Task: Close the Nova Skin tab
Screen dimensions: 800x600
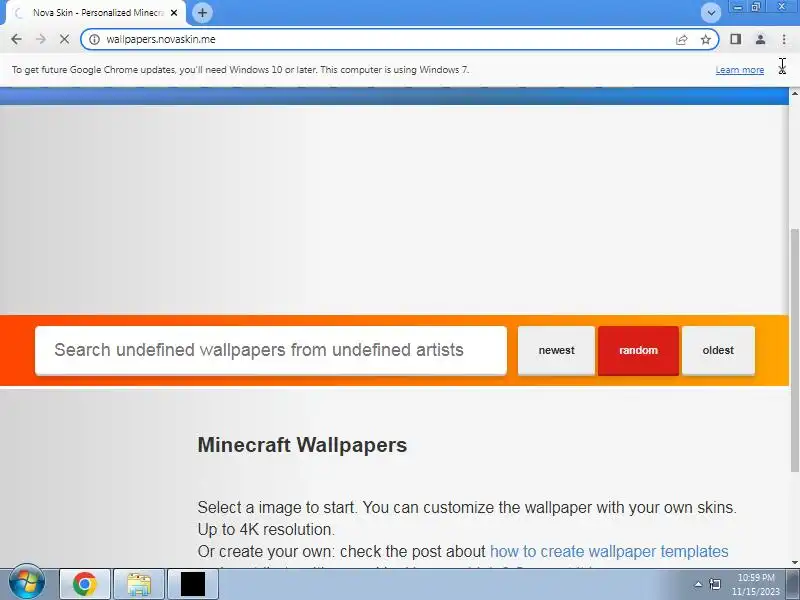Action: pos(174,13)
